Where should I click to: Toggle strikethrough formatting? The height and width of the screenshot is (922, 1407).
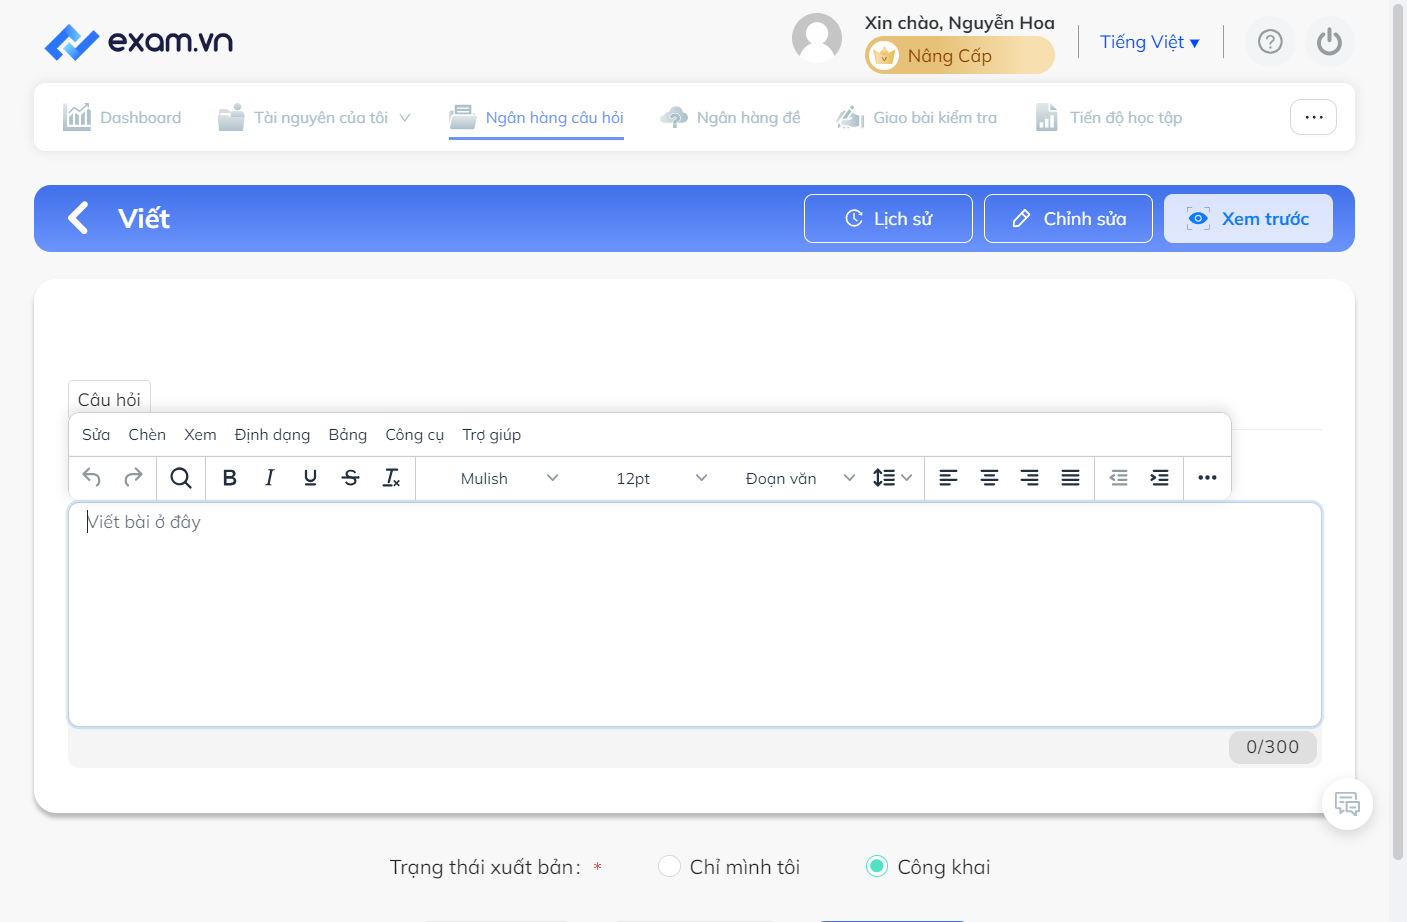351,478
